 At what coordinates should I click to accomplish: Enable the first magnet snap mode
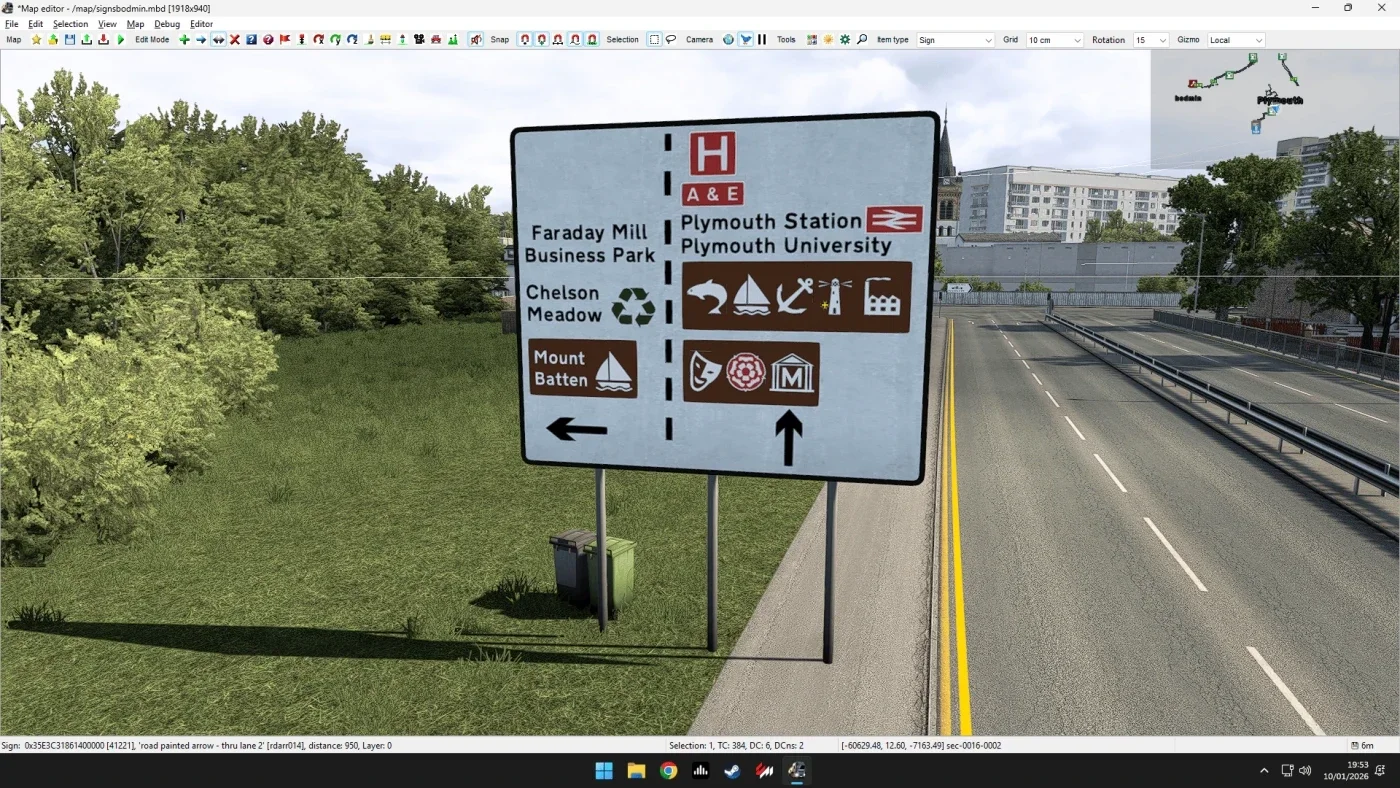click(524, 39)
